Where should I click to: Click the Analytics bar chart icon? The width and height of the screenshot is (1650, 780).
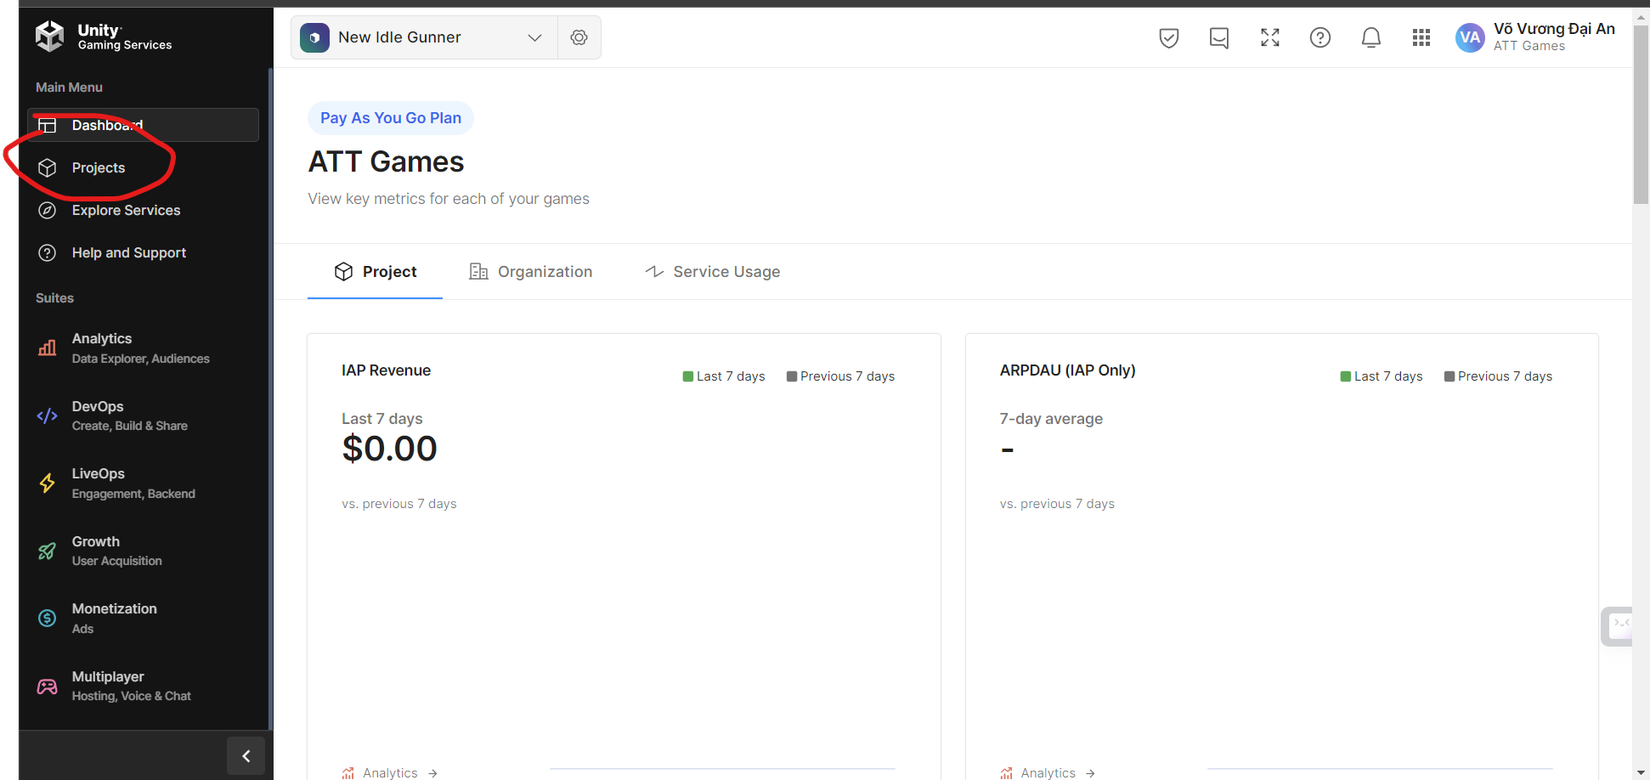pos(47,348)
